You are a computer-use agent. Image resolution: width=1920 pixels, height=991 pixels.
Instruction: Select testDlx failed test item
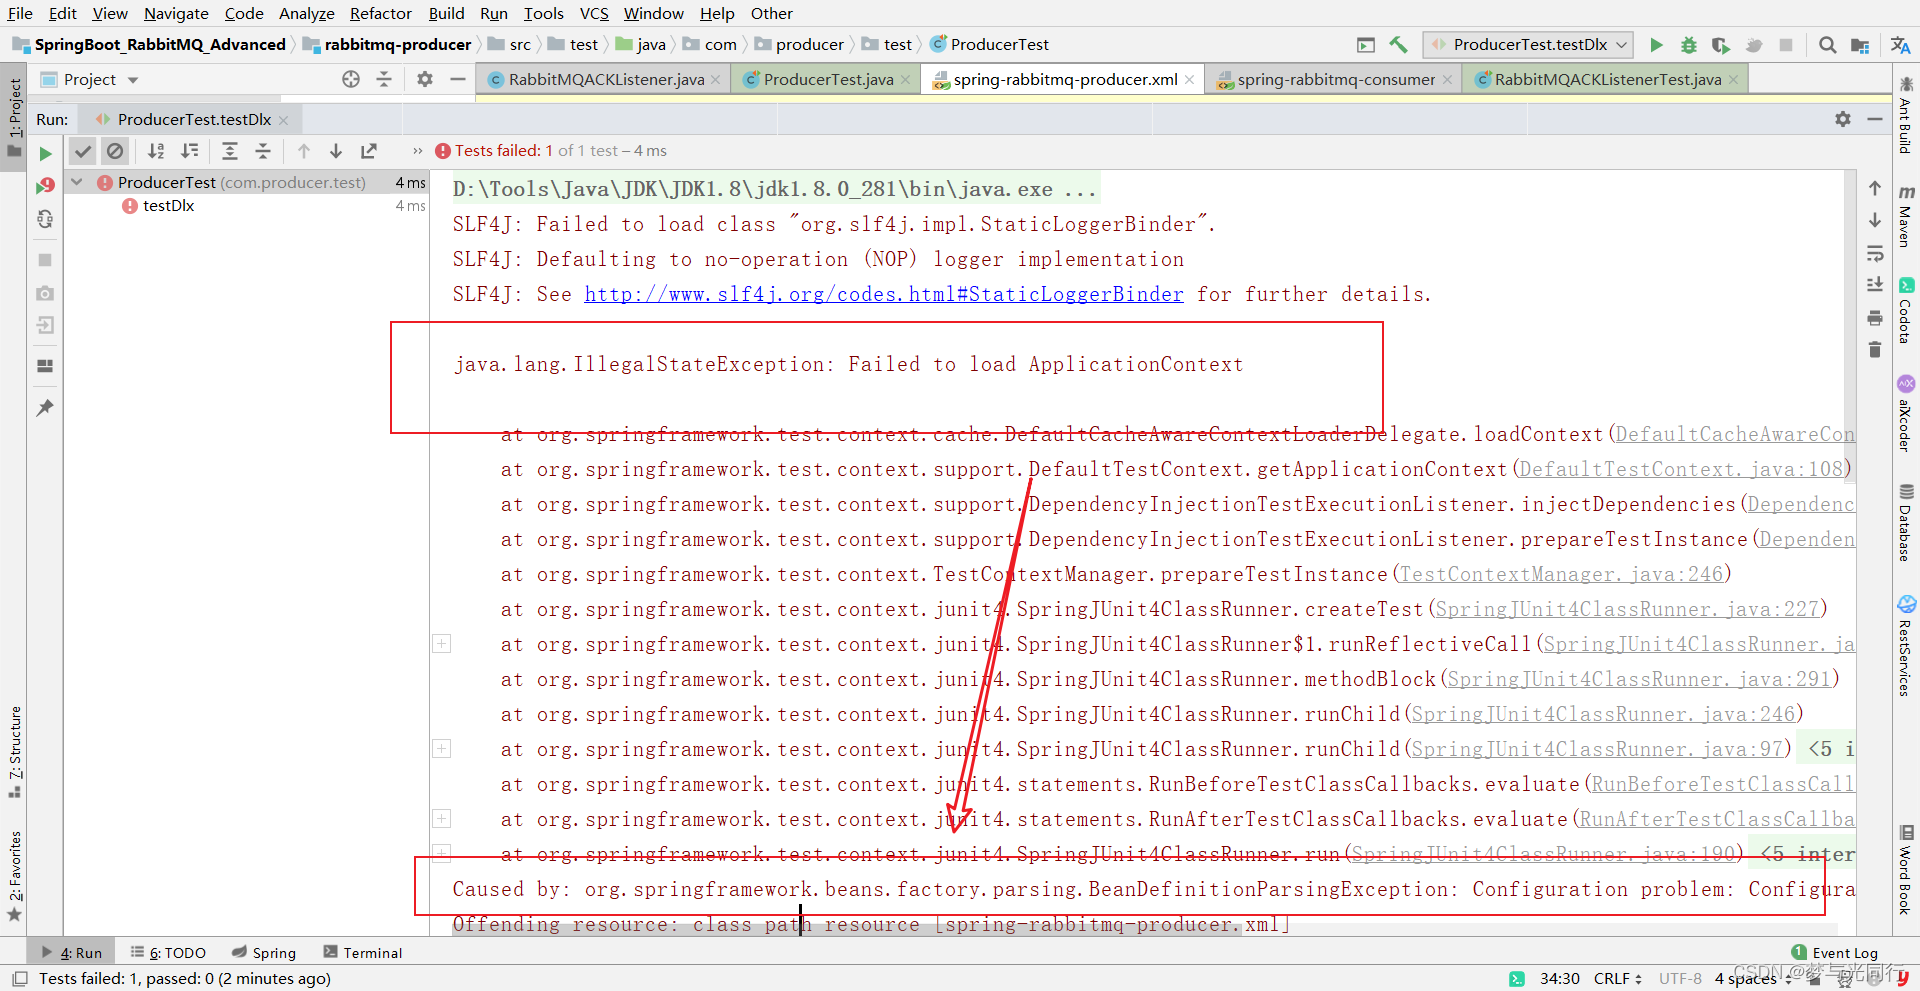click(x=168, y=206)
